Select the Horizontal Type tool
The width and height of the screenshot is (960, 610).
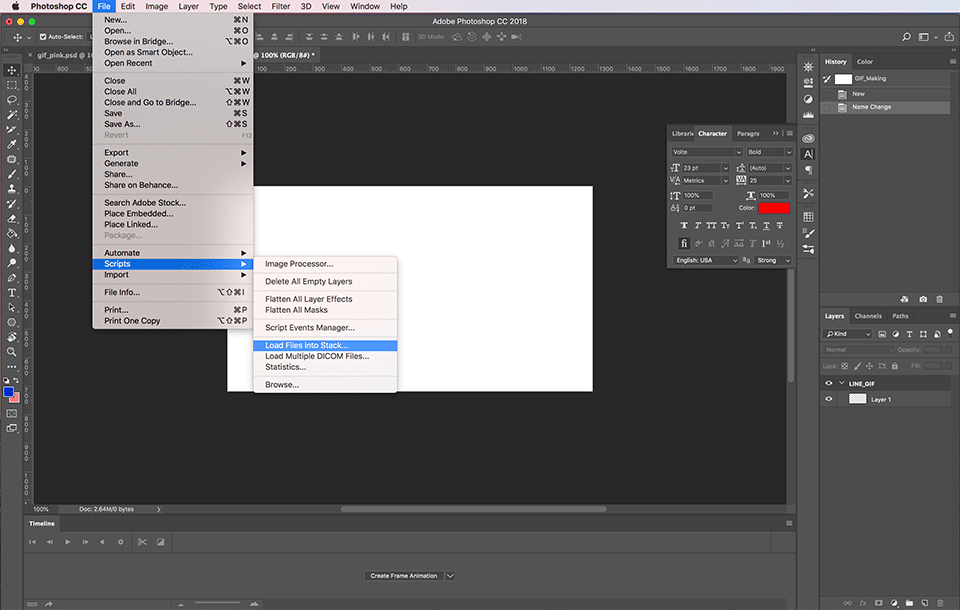point(12,293)
